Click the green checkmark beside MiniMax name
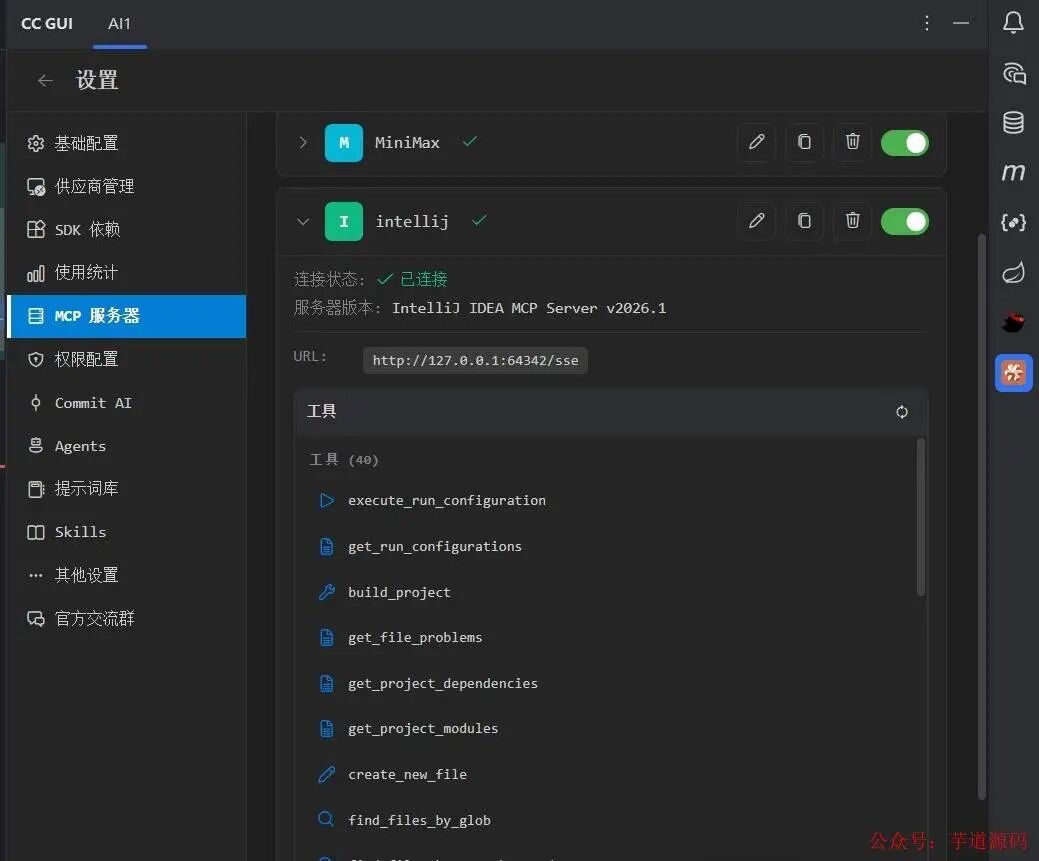Image resolution: width=1039 pixels, height=861 pixels. (x=470, y=141)
